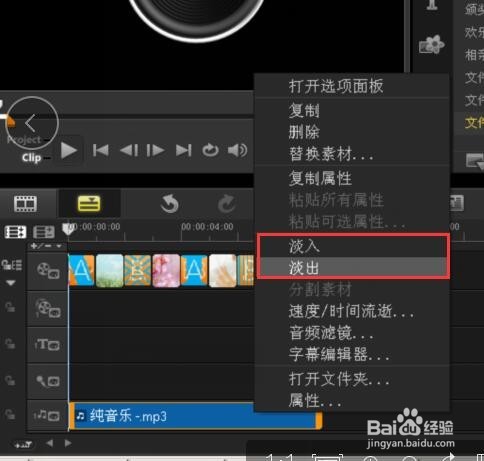Select the green meadow clip thumbnail
The image size is (484, 461).
point(110,270)
